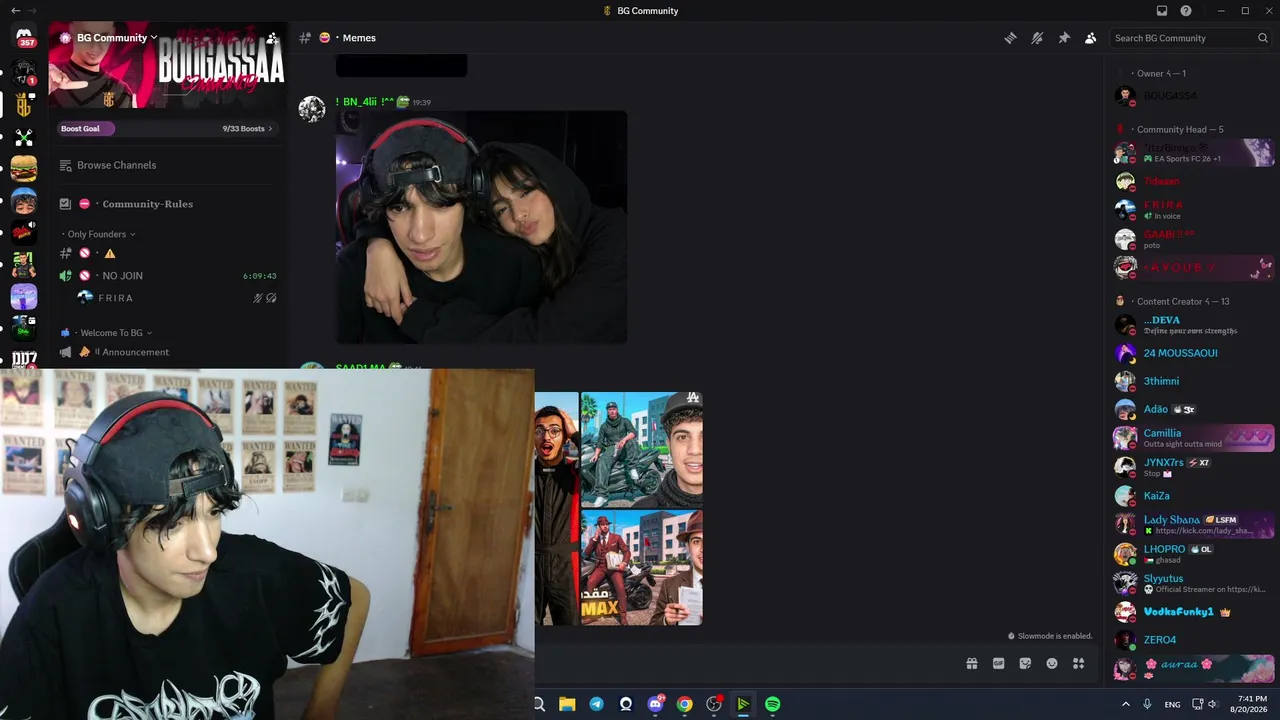The height and width of the screenshot is (720, 1280).
Task: Open the Browse Channels entry
Action: [168, 165]
